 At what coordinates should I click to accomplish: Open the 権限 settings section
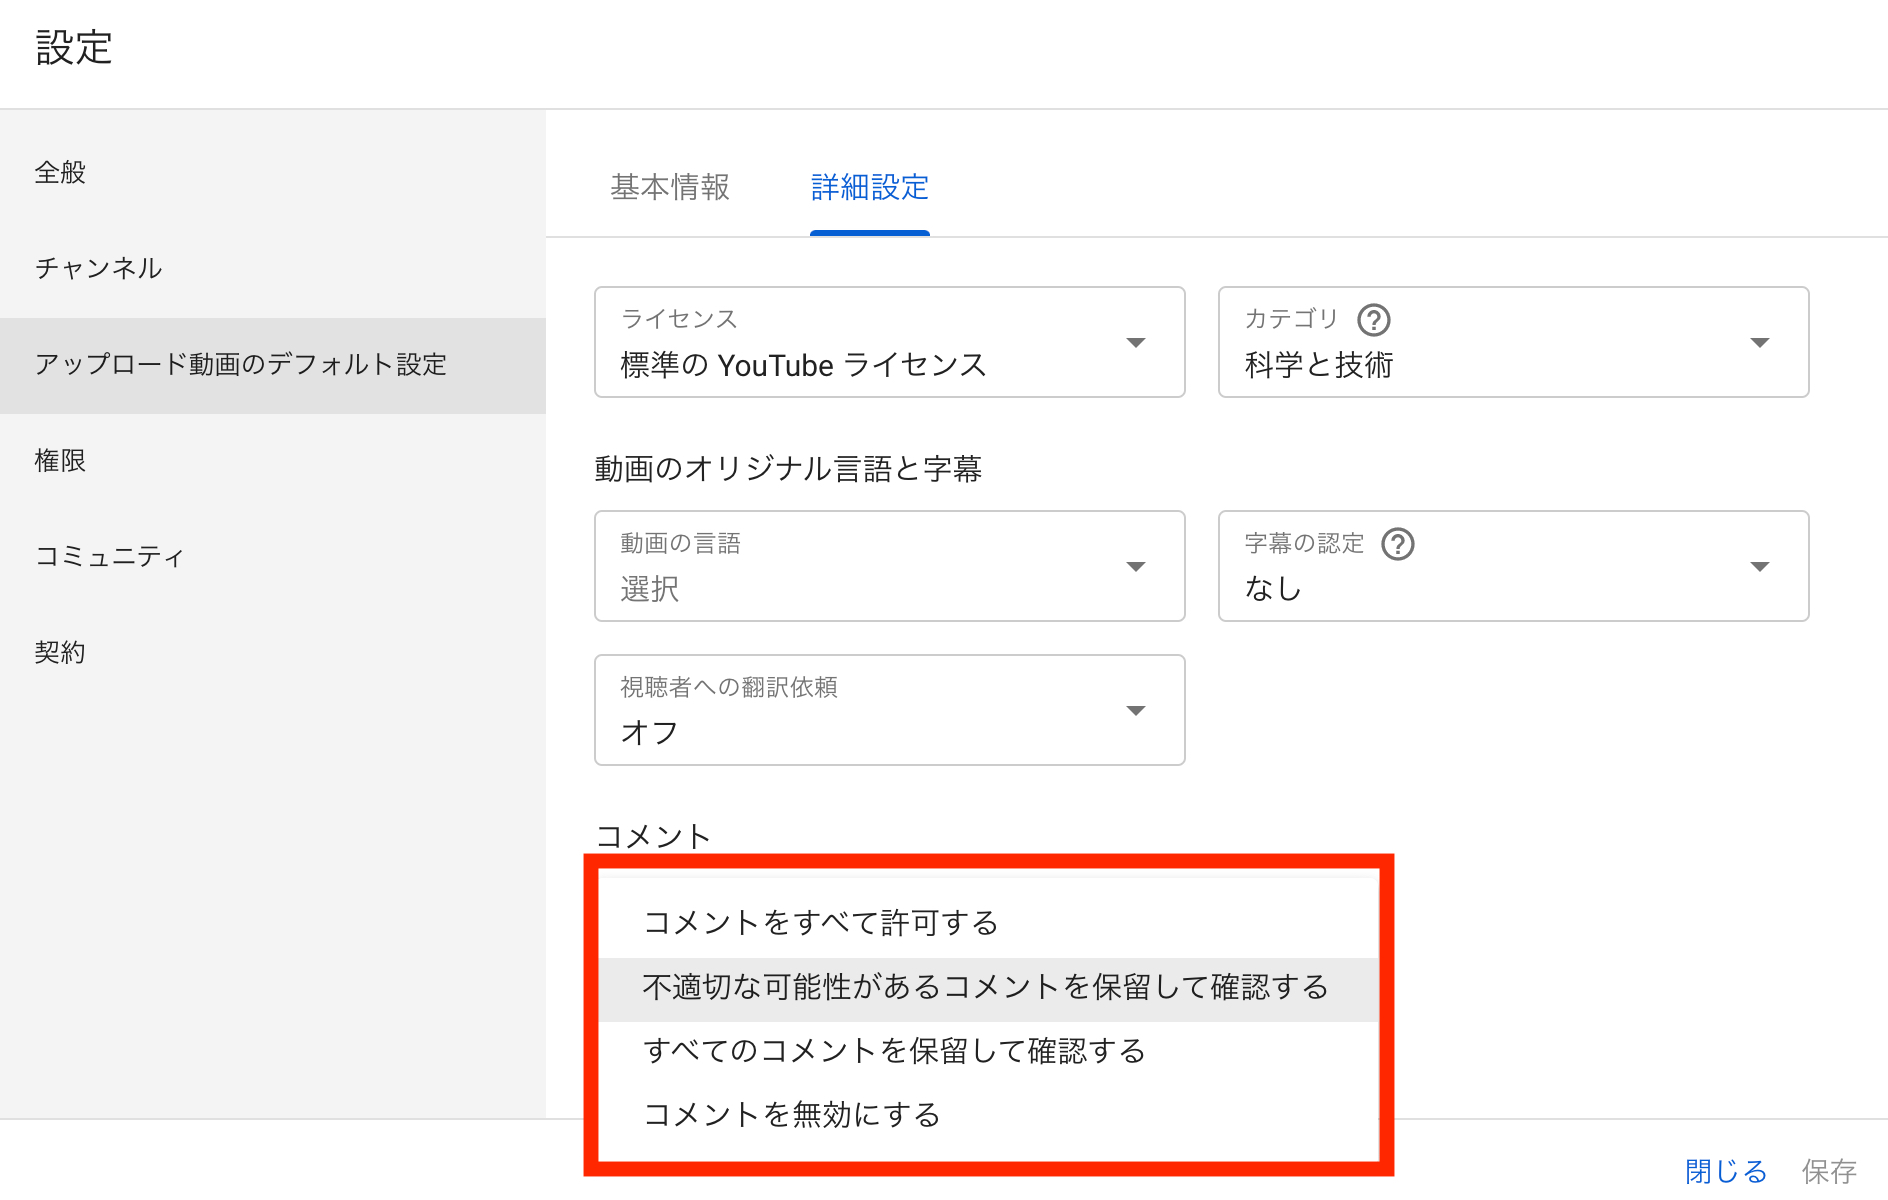(273, 460)
